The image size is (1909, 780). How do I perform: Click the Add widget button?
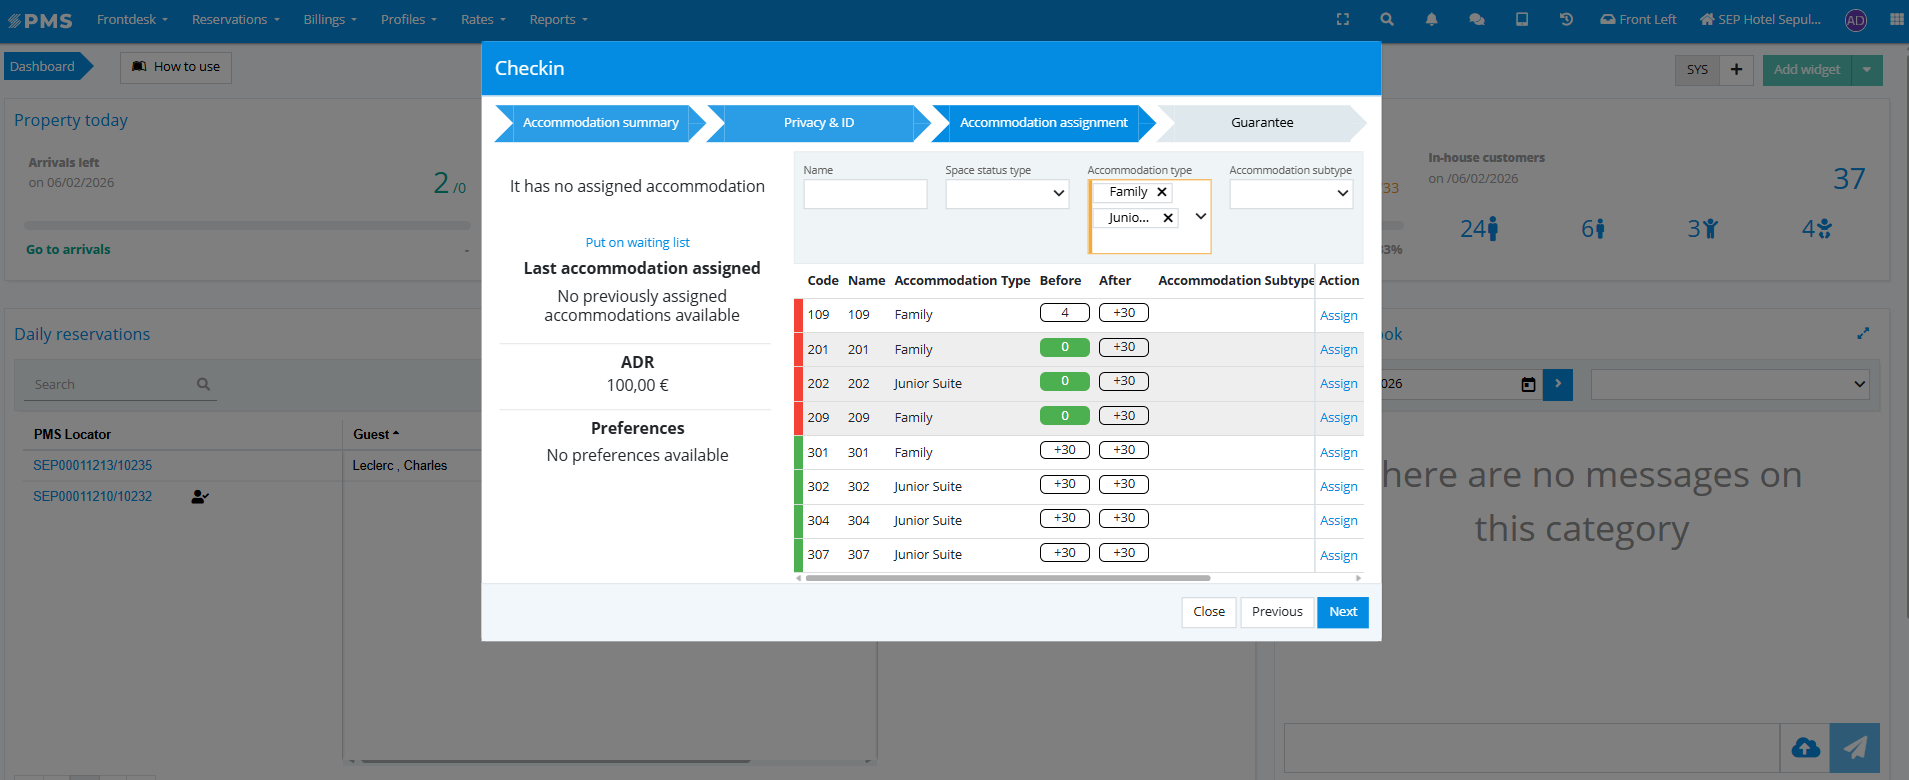[1807, 69]
